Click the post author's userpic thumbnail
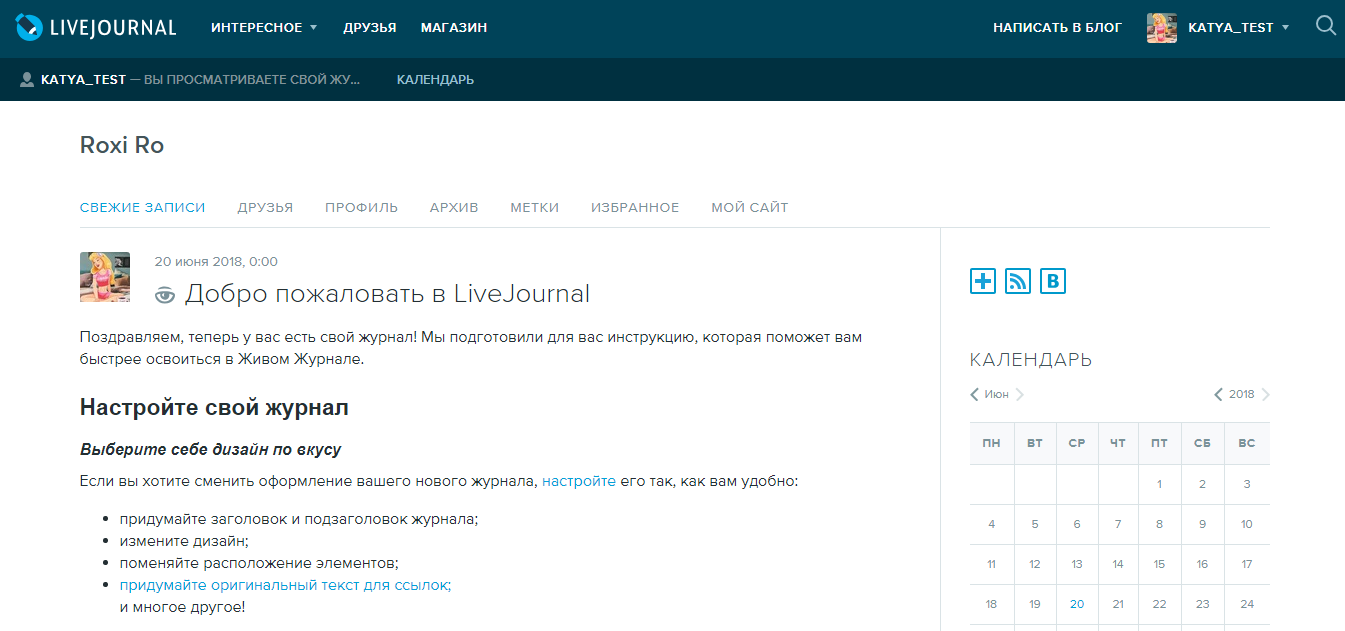 click(104, 275)
